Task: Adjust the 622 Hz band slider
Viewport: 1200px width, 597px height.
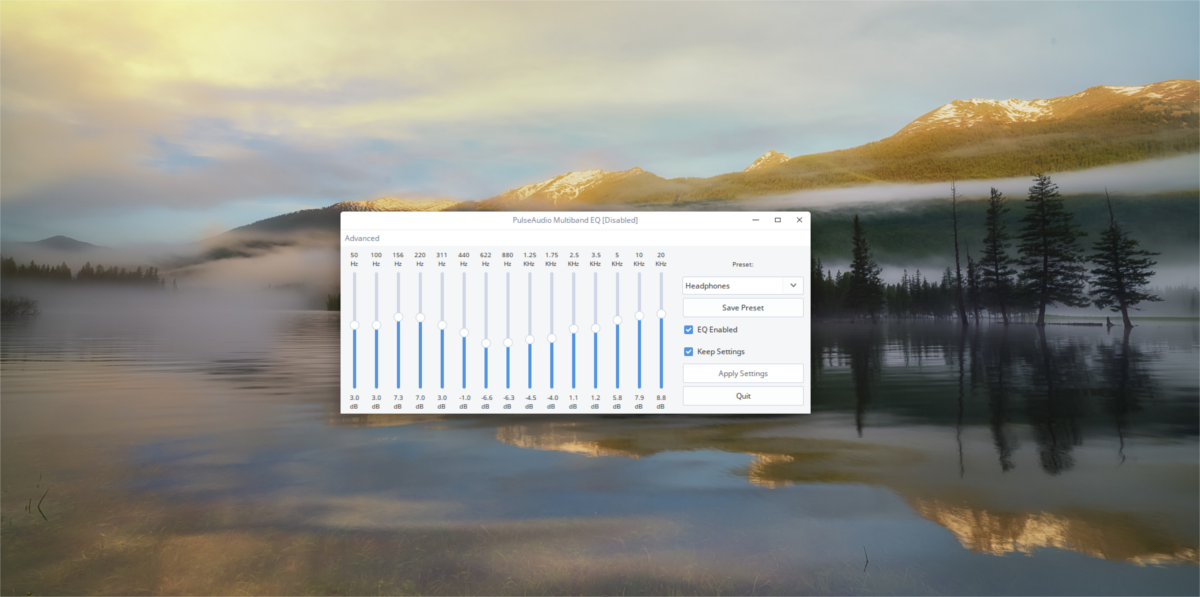Action: [x=486, y=343]
